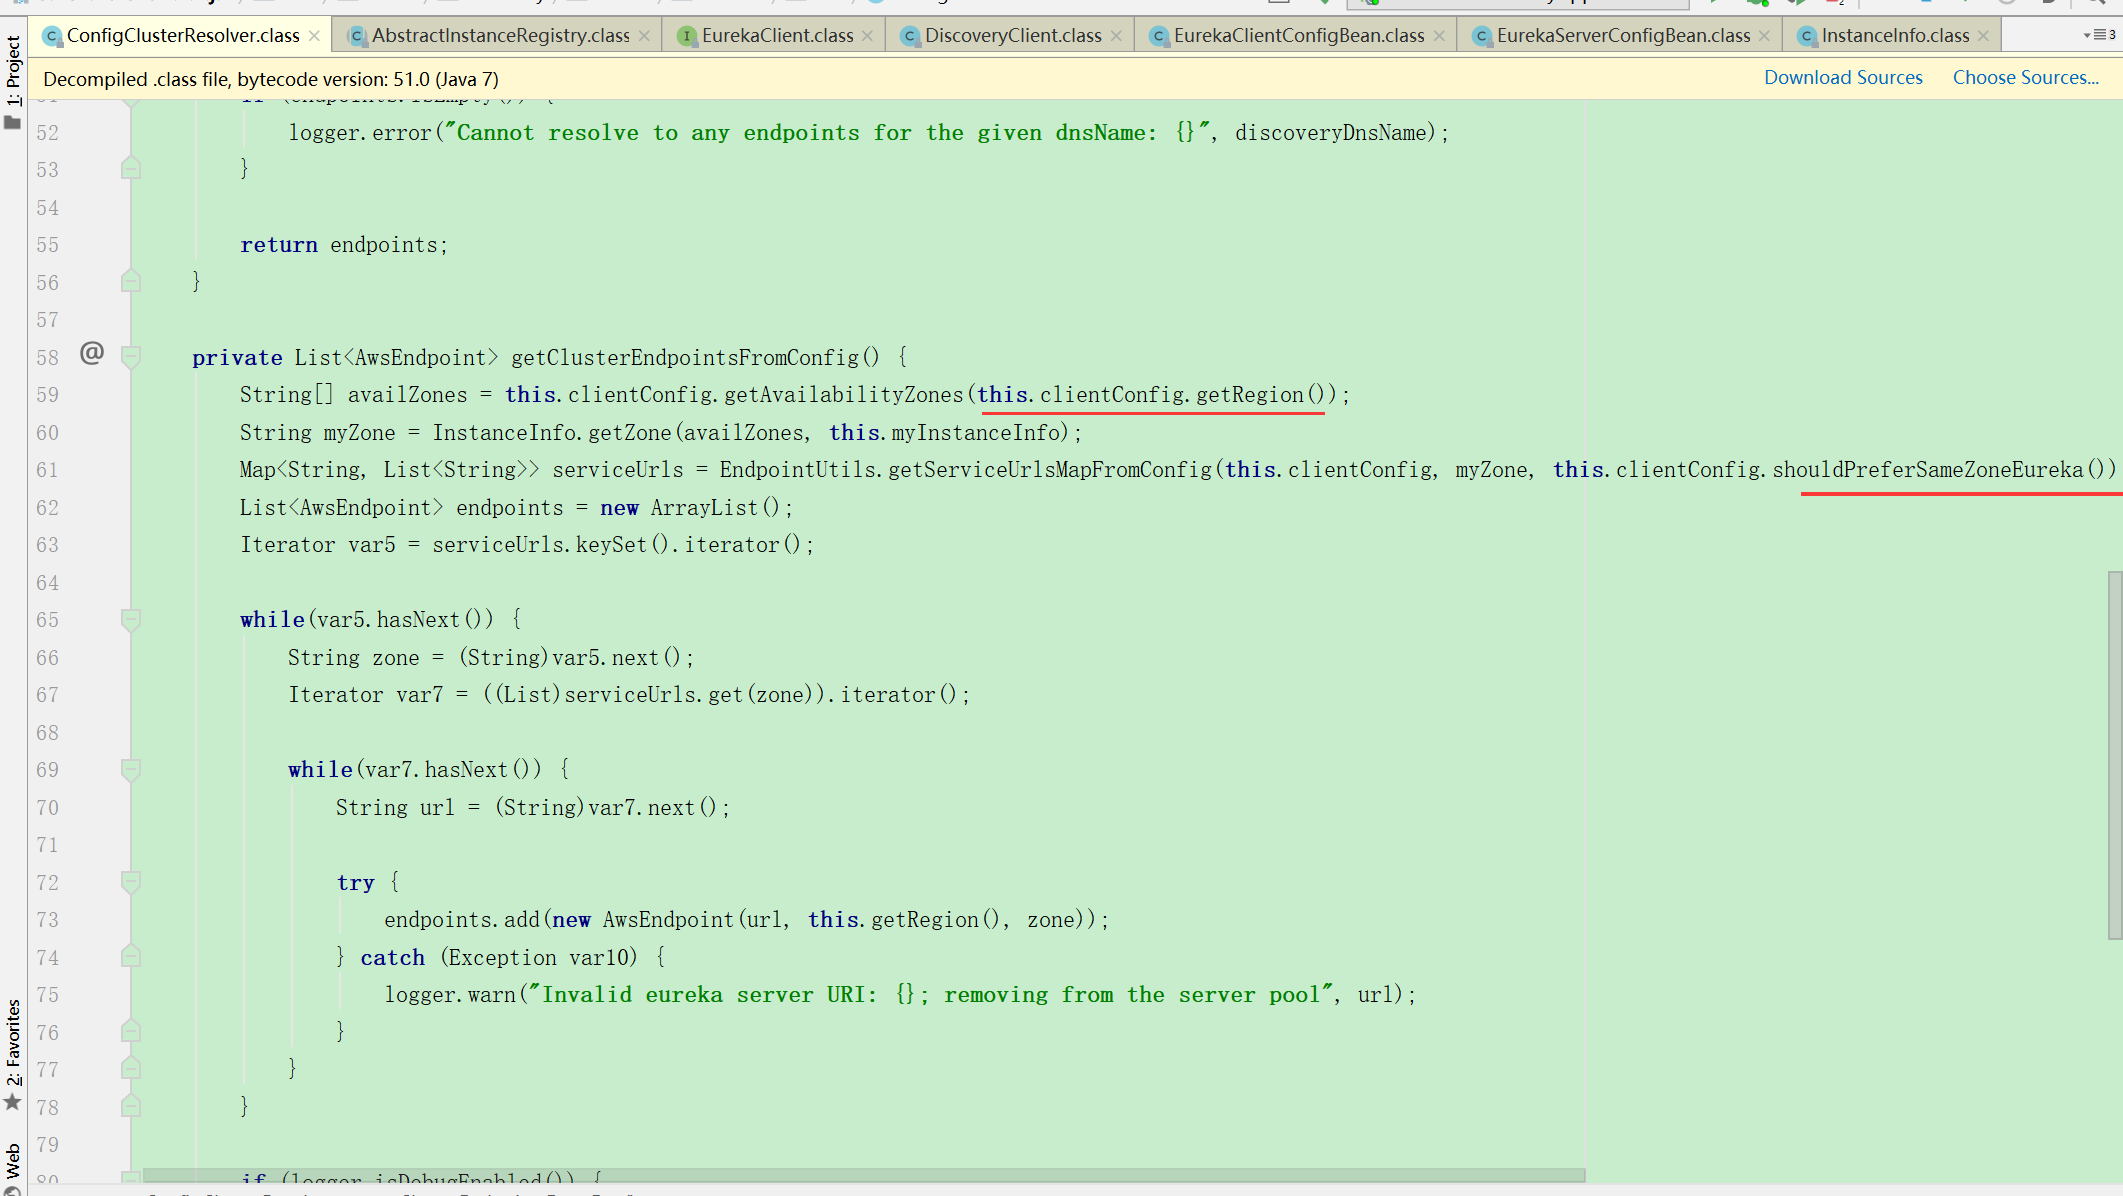Image resolution: width=2123 pixels, height=1196 pixels.
Task: Click the Download Sources link
Action: (1842, 78)
